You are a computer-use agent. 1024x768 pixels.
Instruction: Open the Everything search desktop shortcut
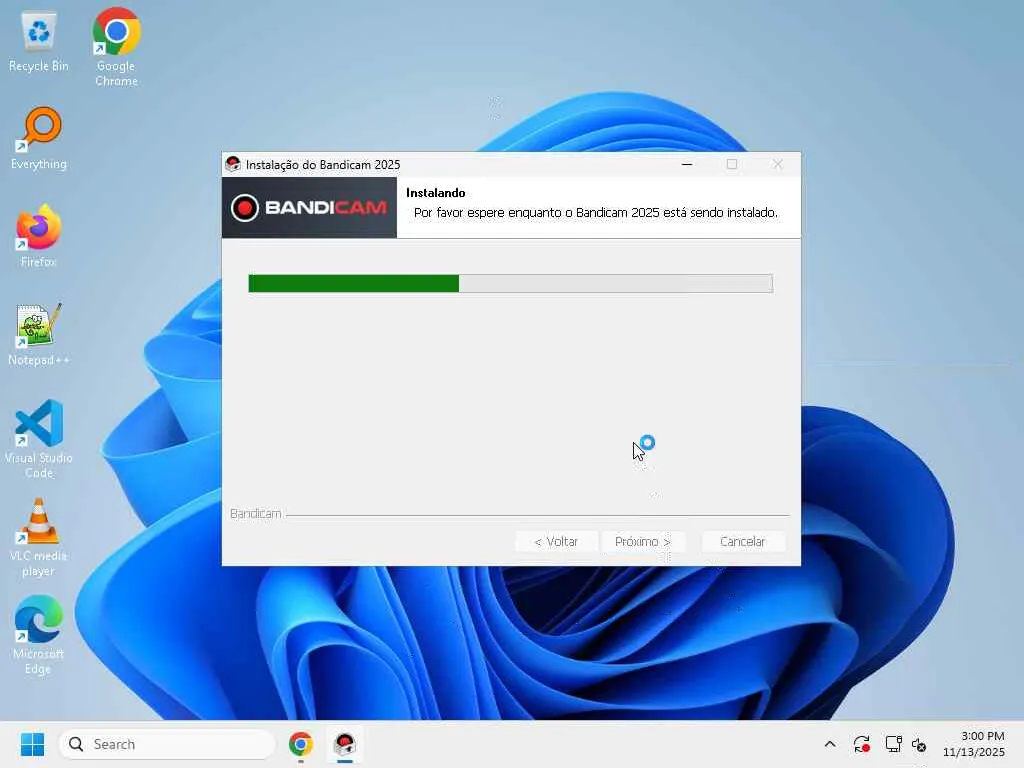click(x=39, y=138)
